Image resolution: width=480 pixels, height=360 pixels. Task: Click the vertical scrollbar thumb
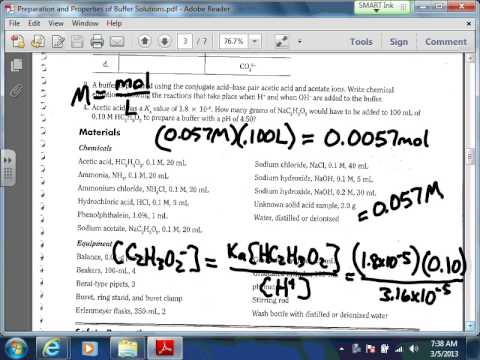(x=470, y=157)
